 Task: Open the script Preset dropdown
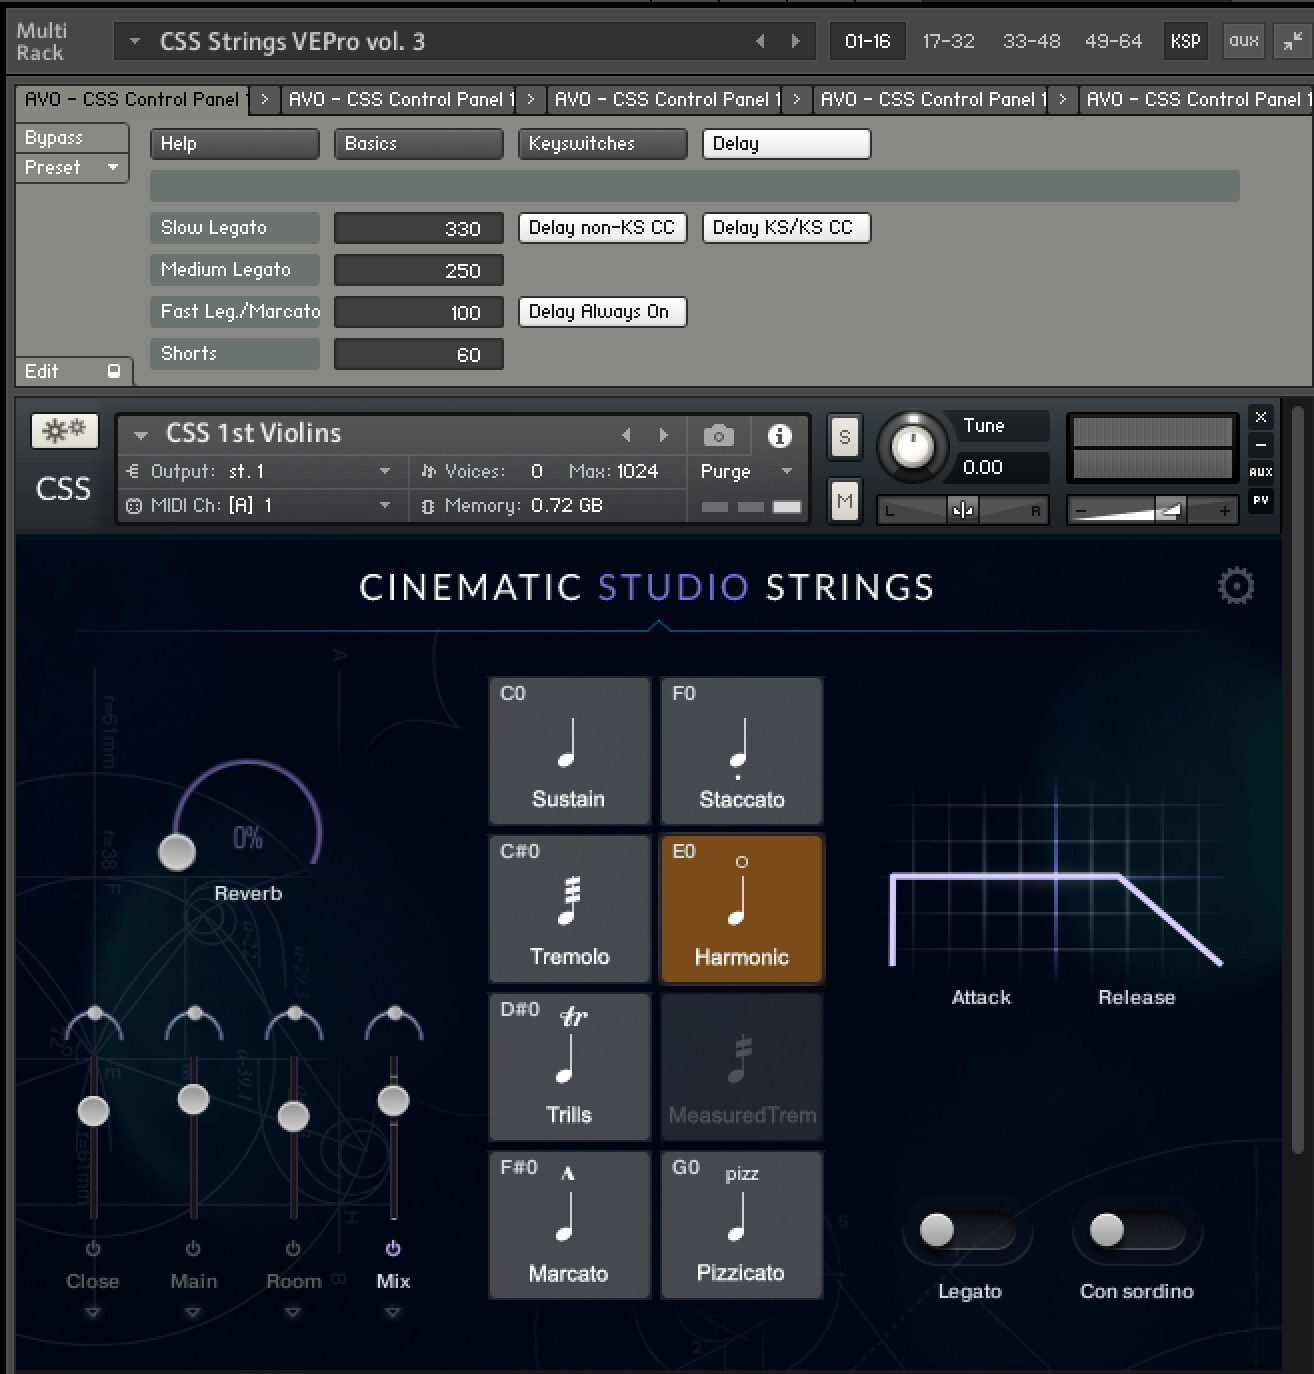coord(72,167)
